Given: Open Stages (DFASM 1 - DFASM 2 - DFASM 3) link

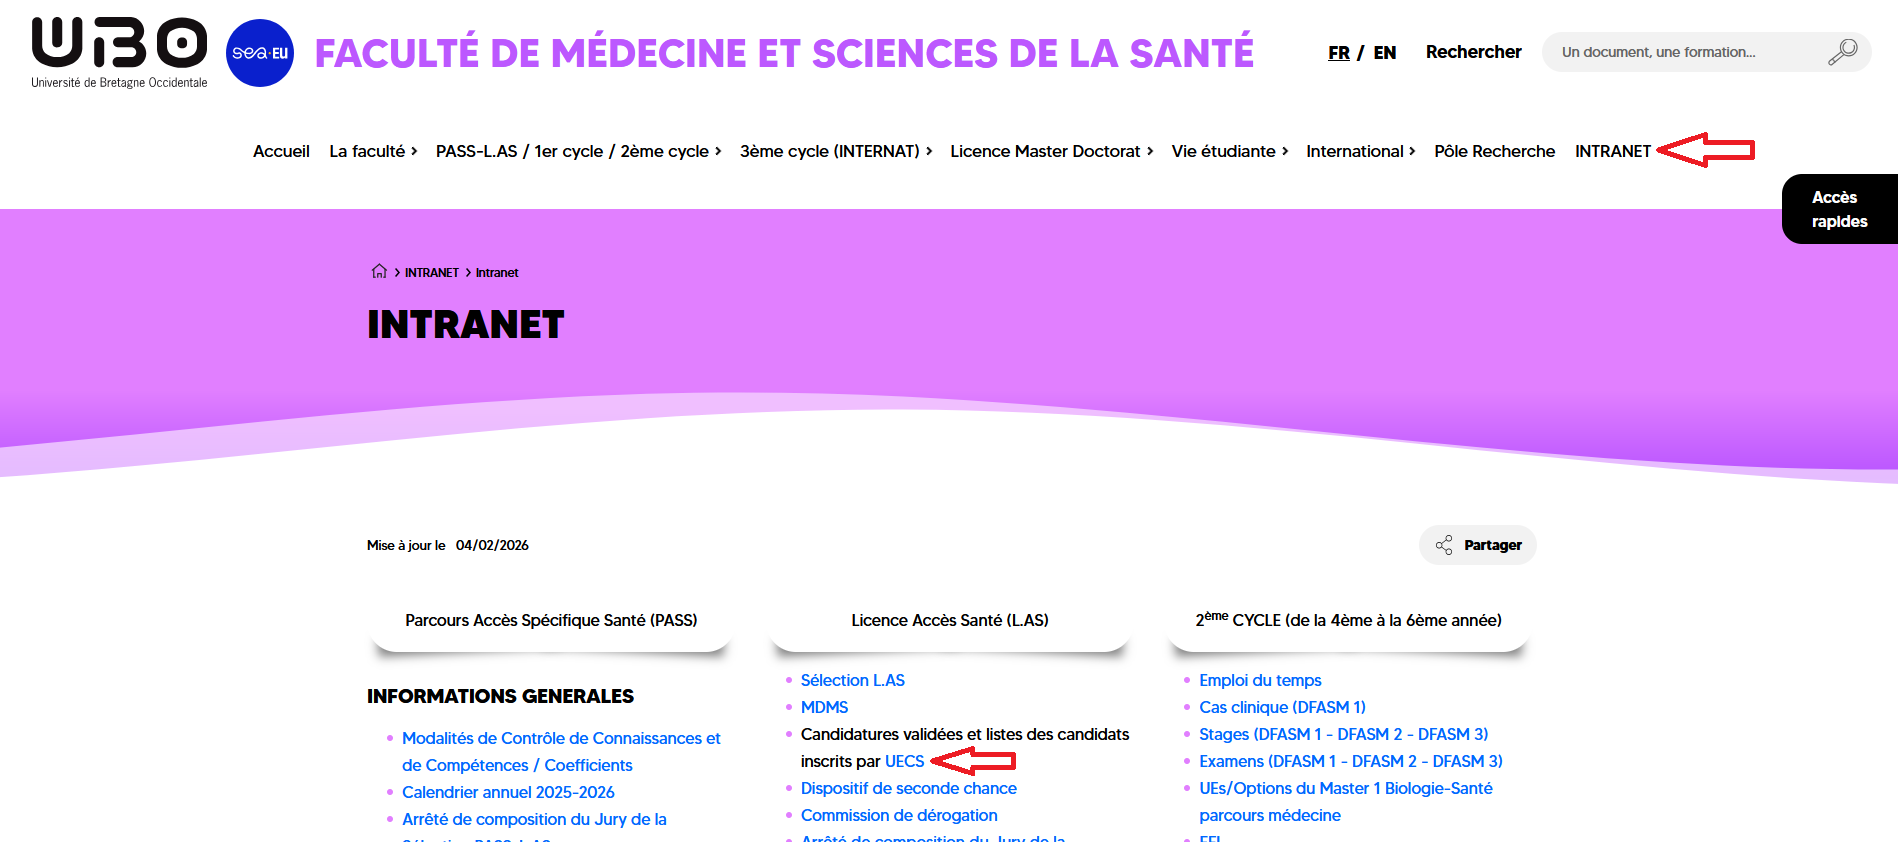Looking at the screenshot, I should (x=1344, y=734).
